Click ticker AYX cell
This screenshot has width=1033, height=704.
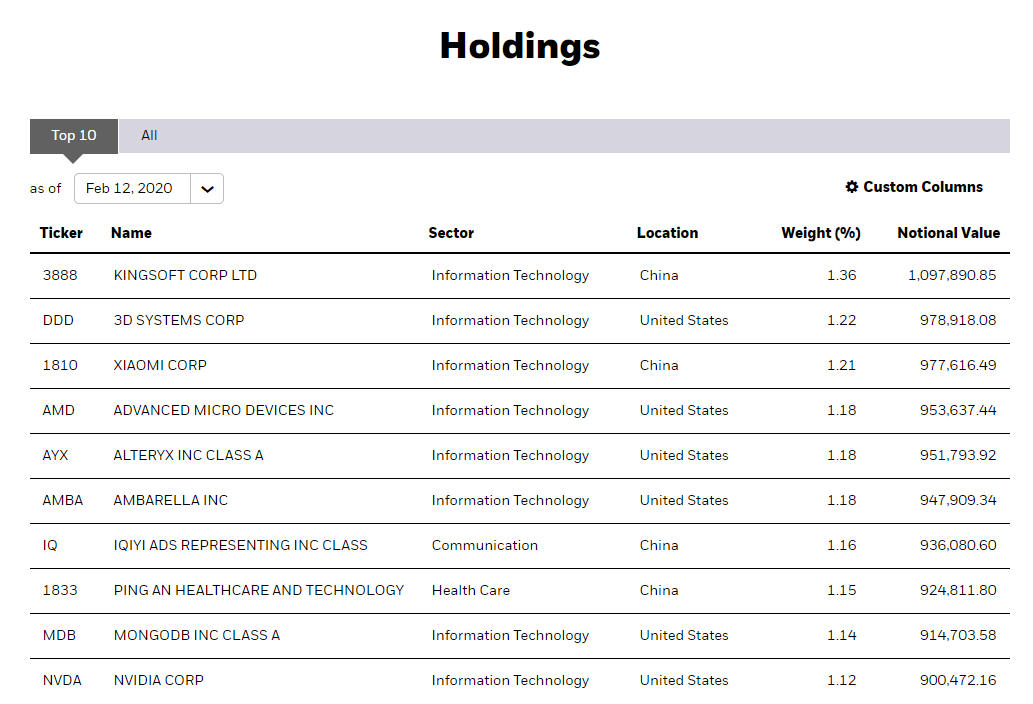[55, 455]
